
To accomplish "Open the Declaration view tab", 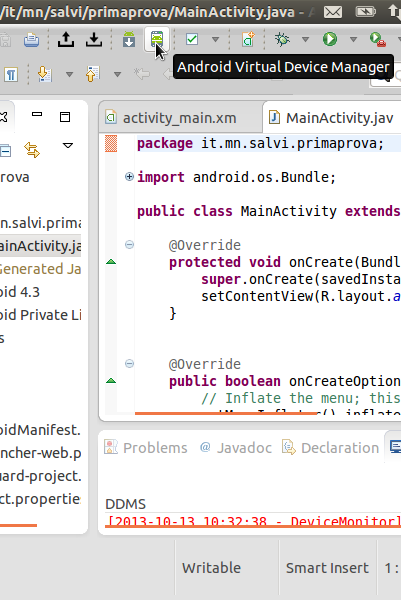I will coord(331,448).
